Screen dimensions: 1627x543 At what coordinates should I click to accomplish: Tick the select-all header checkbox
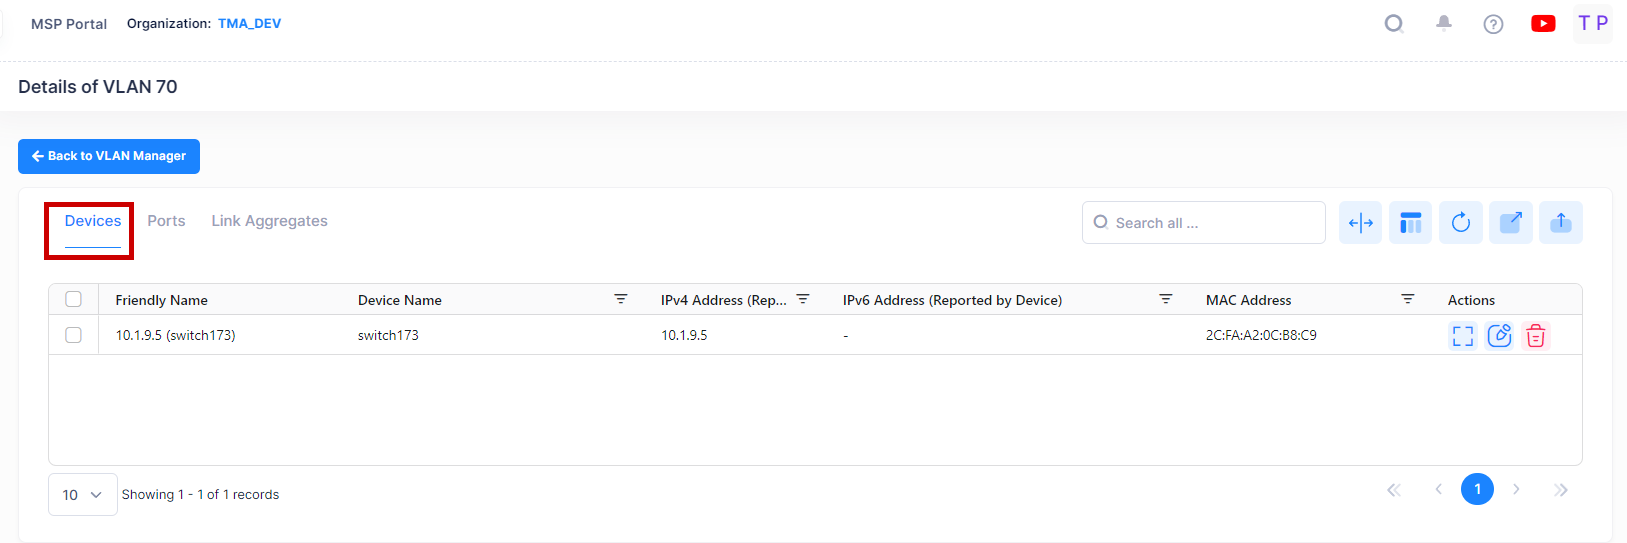[73, 299]
